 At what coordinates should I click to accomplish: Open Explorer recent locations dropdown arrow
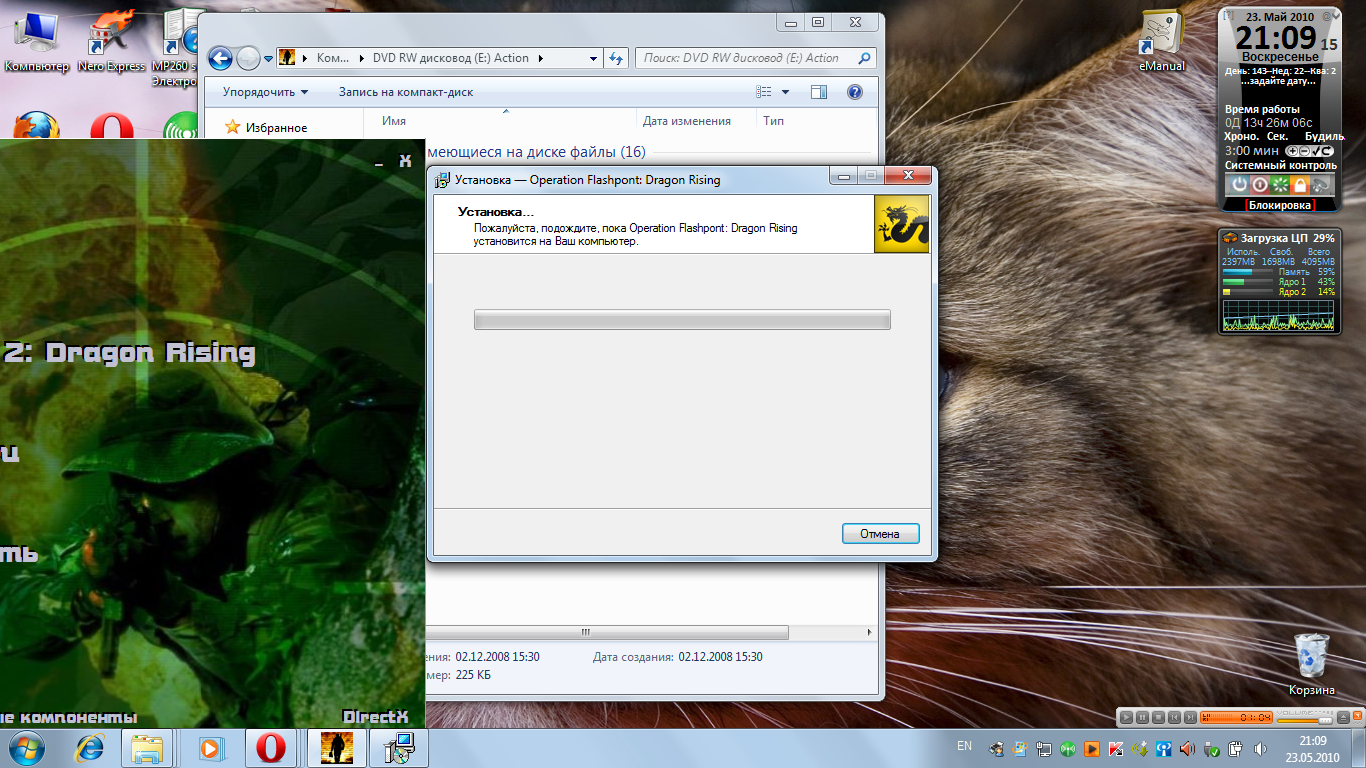point(268,59)
